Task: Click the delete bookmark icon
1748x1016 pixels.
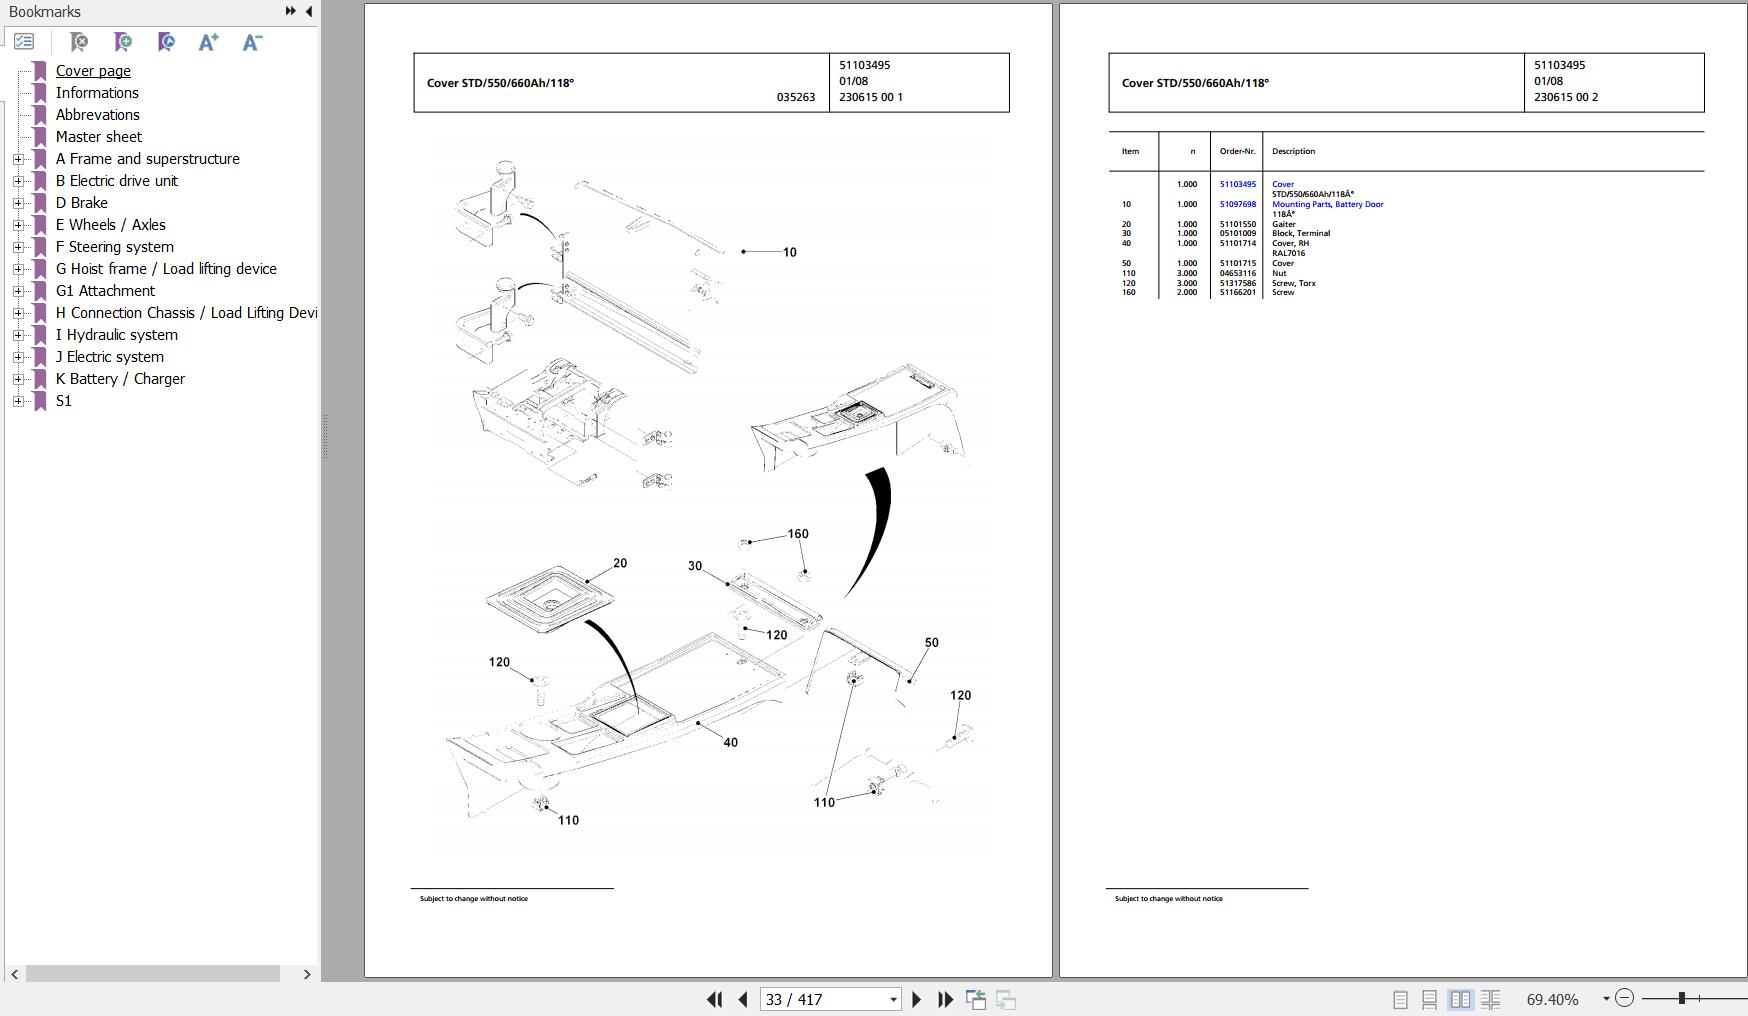Action: pos(78,42)
